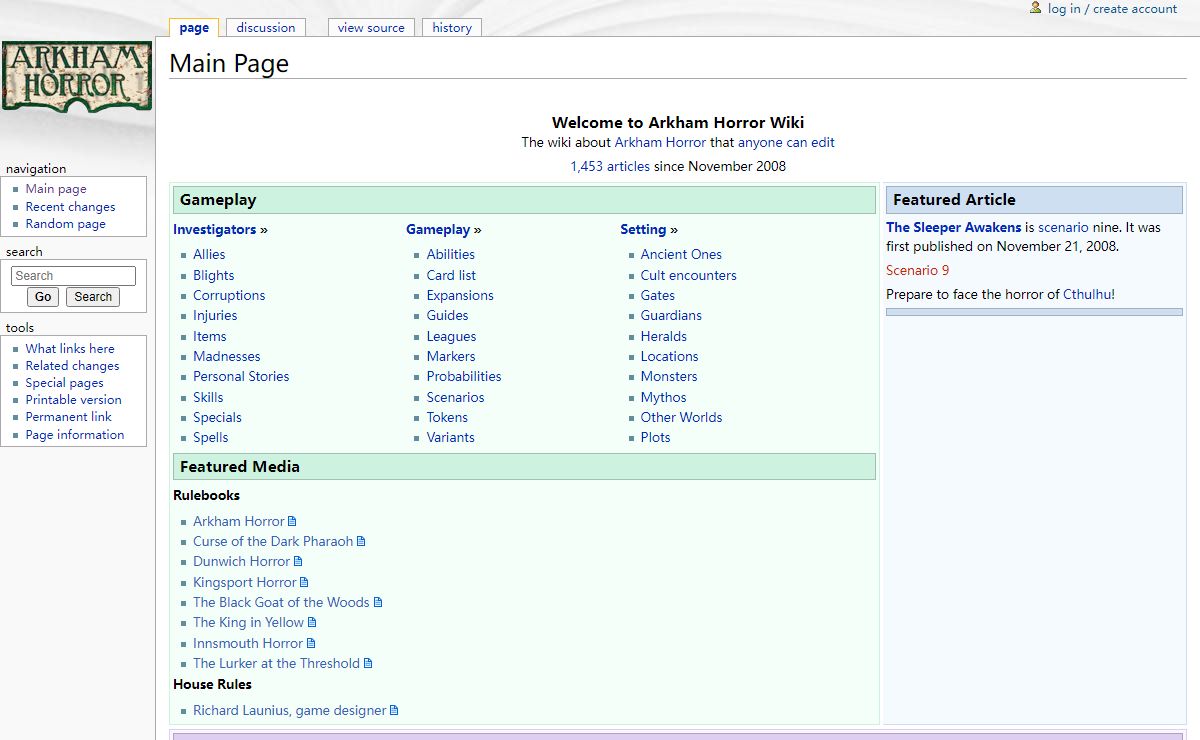Open the Expansions page
Image resolution: width=1200 pixels, height=740 pixels.
[460, 295]
